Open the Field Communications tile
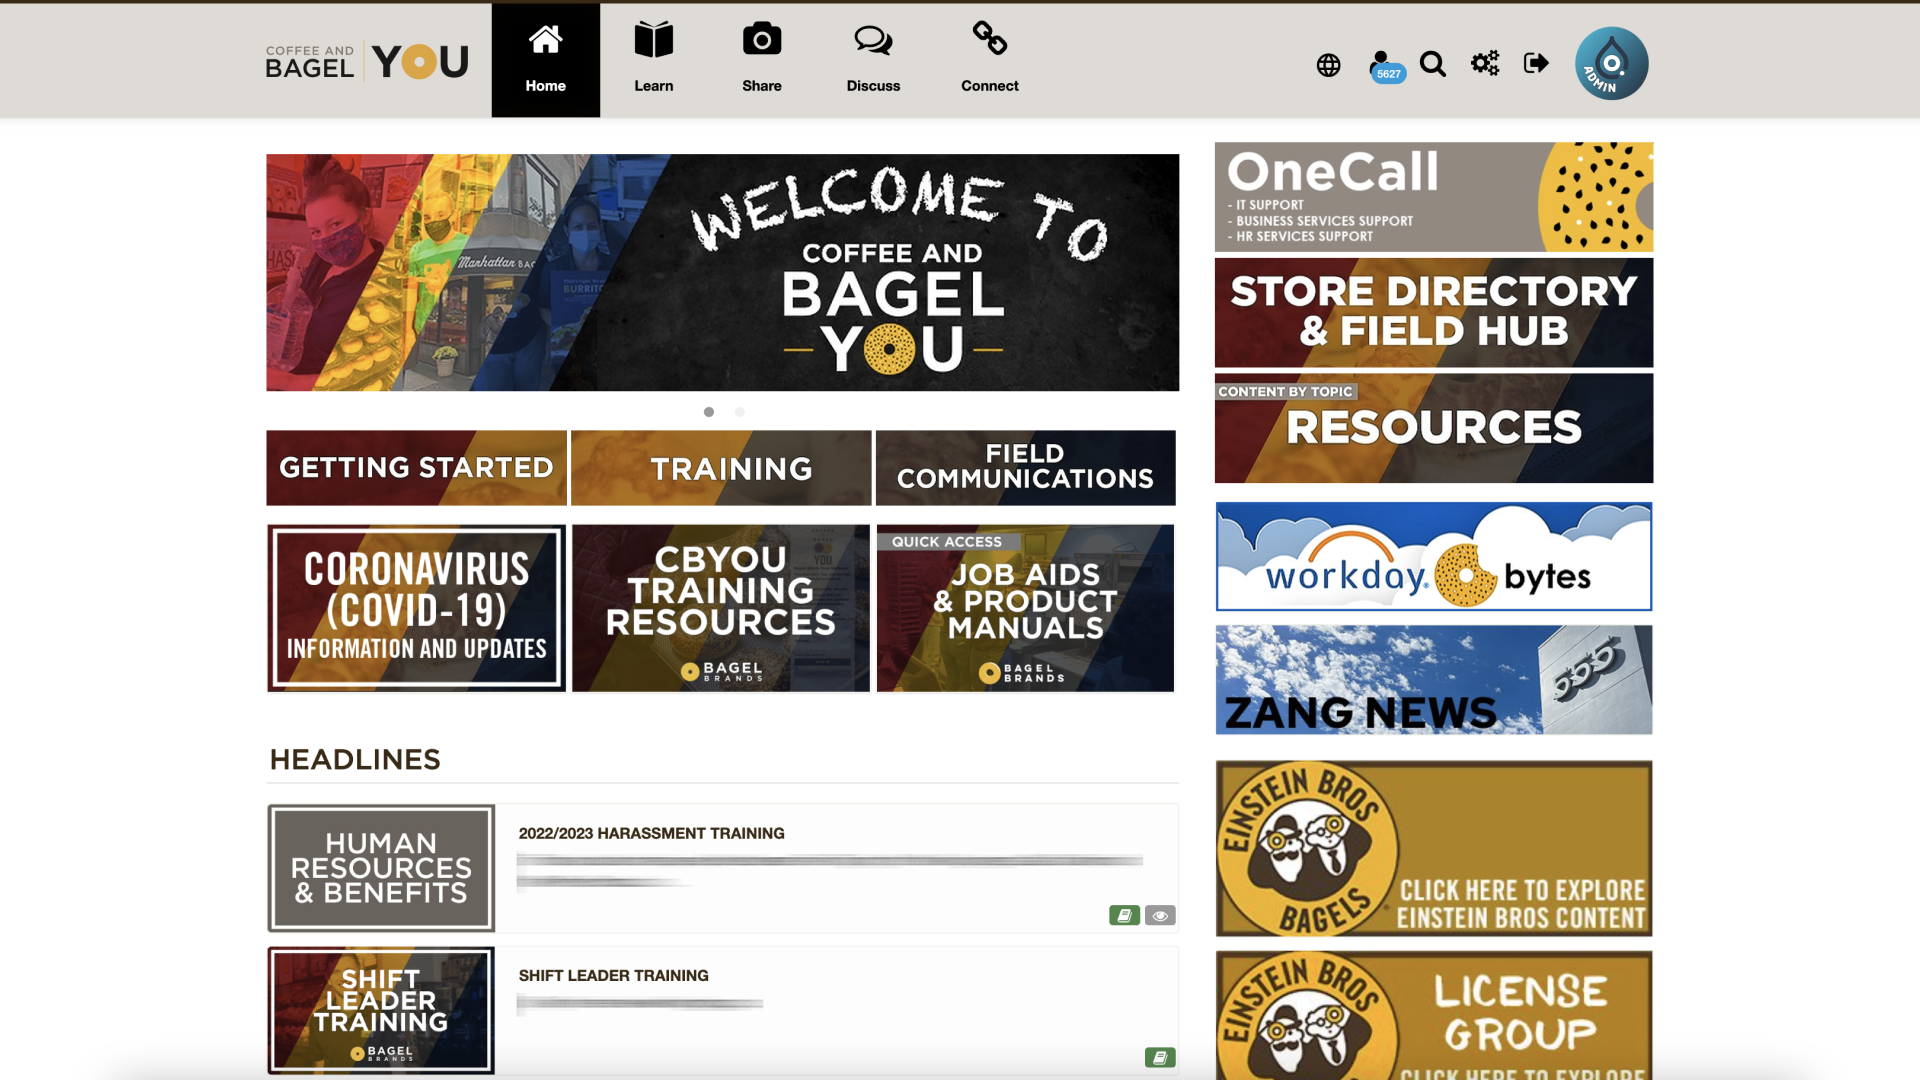Image resolution: width=1920 pixels, height=1080 pixels. click(1025, 468)
